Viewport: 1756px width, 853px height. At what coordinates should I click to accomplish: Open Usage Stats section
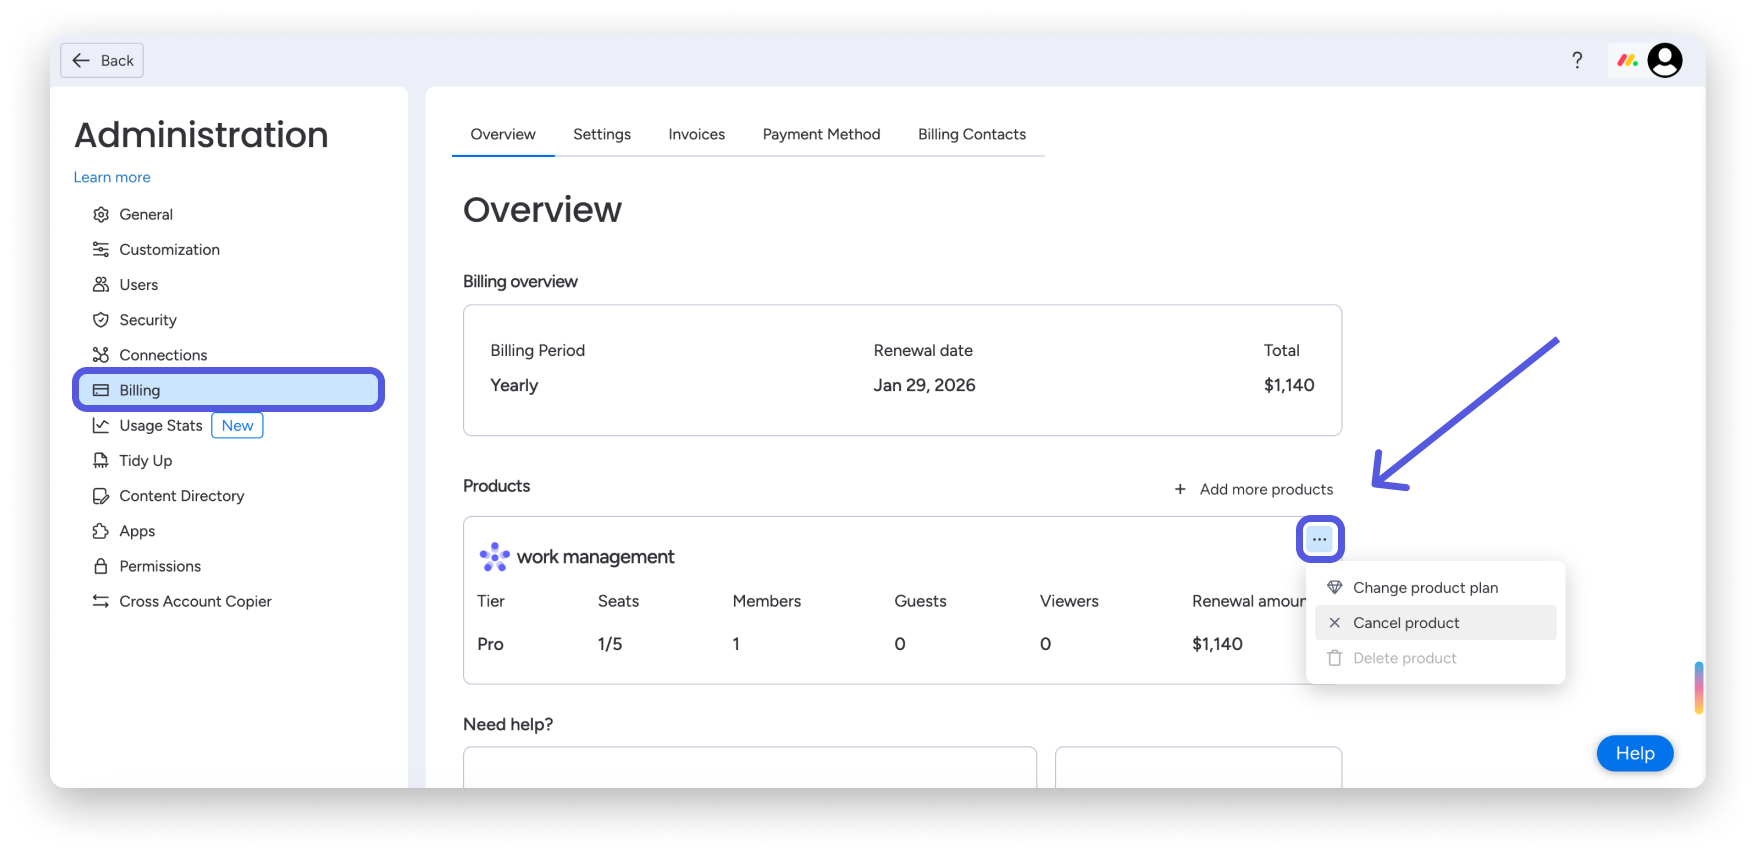pyautogui.click(x=161, y=425)
